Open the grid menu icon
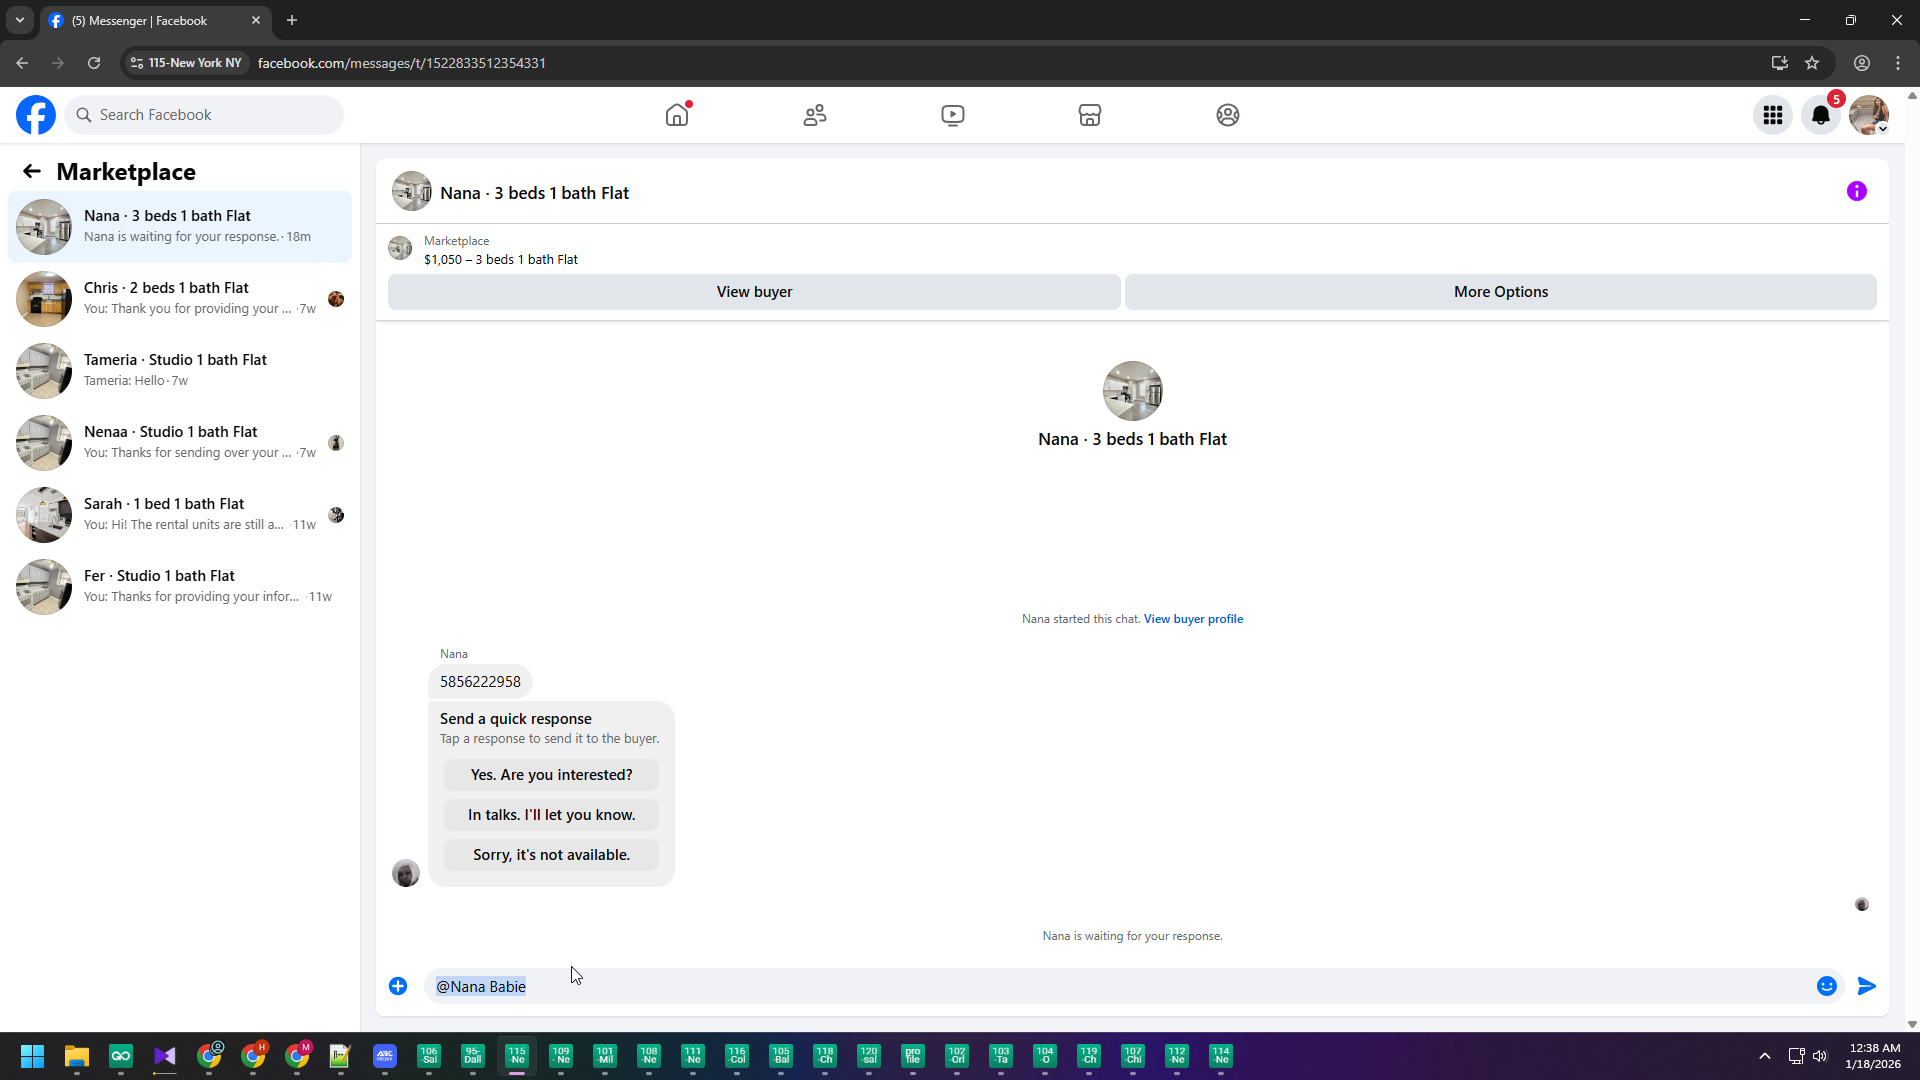Viewport: 1920px width, 1080px height. 1772,115
